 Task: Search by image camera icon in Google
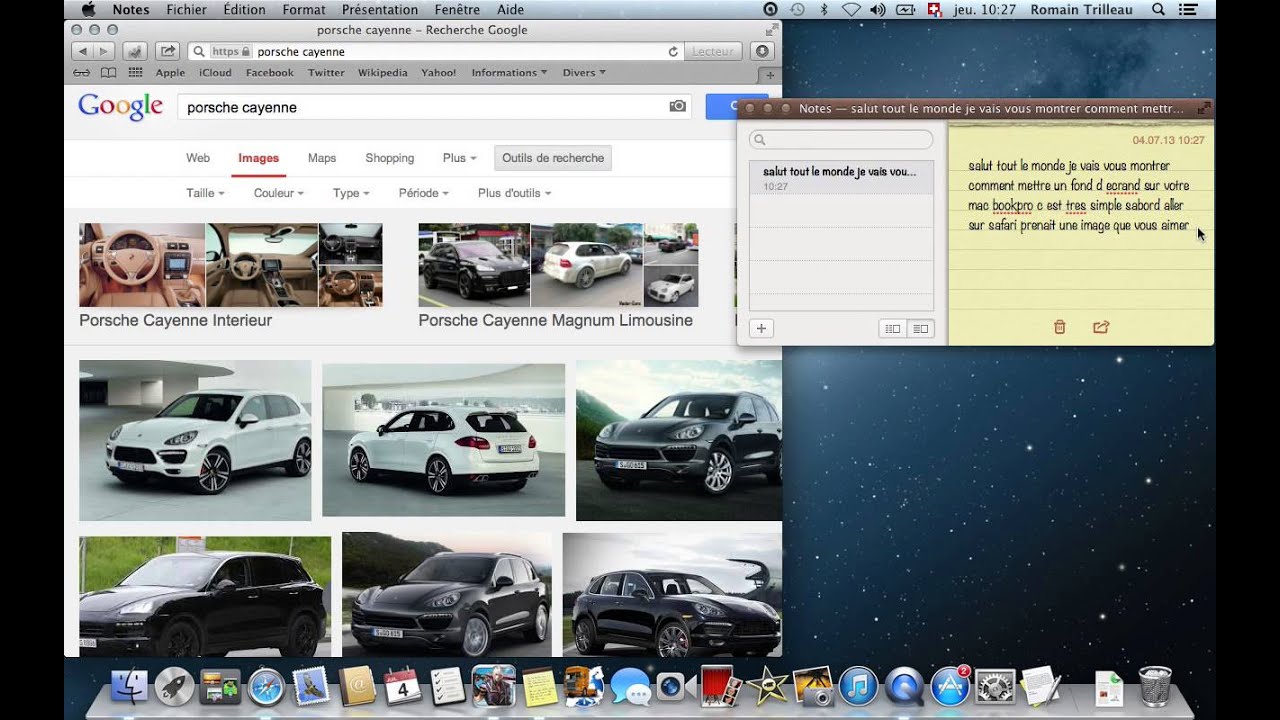click(678, 106)
